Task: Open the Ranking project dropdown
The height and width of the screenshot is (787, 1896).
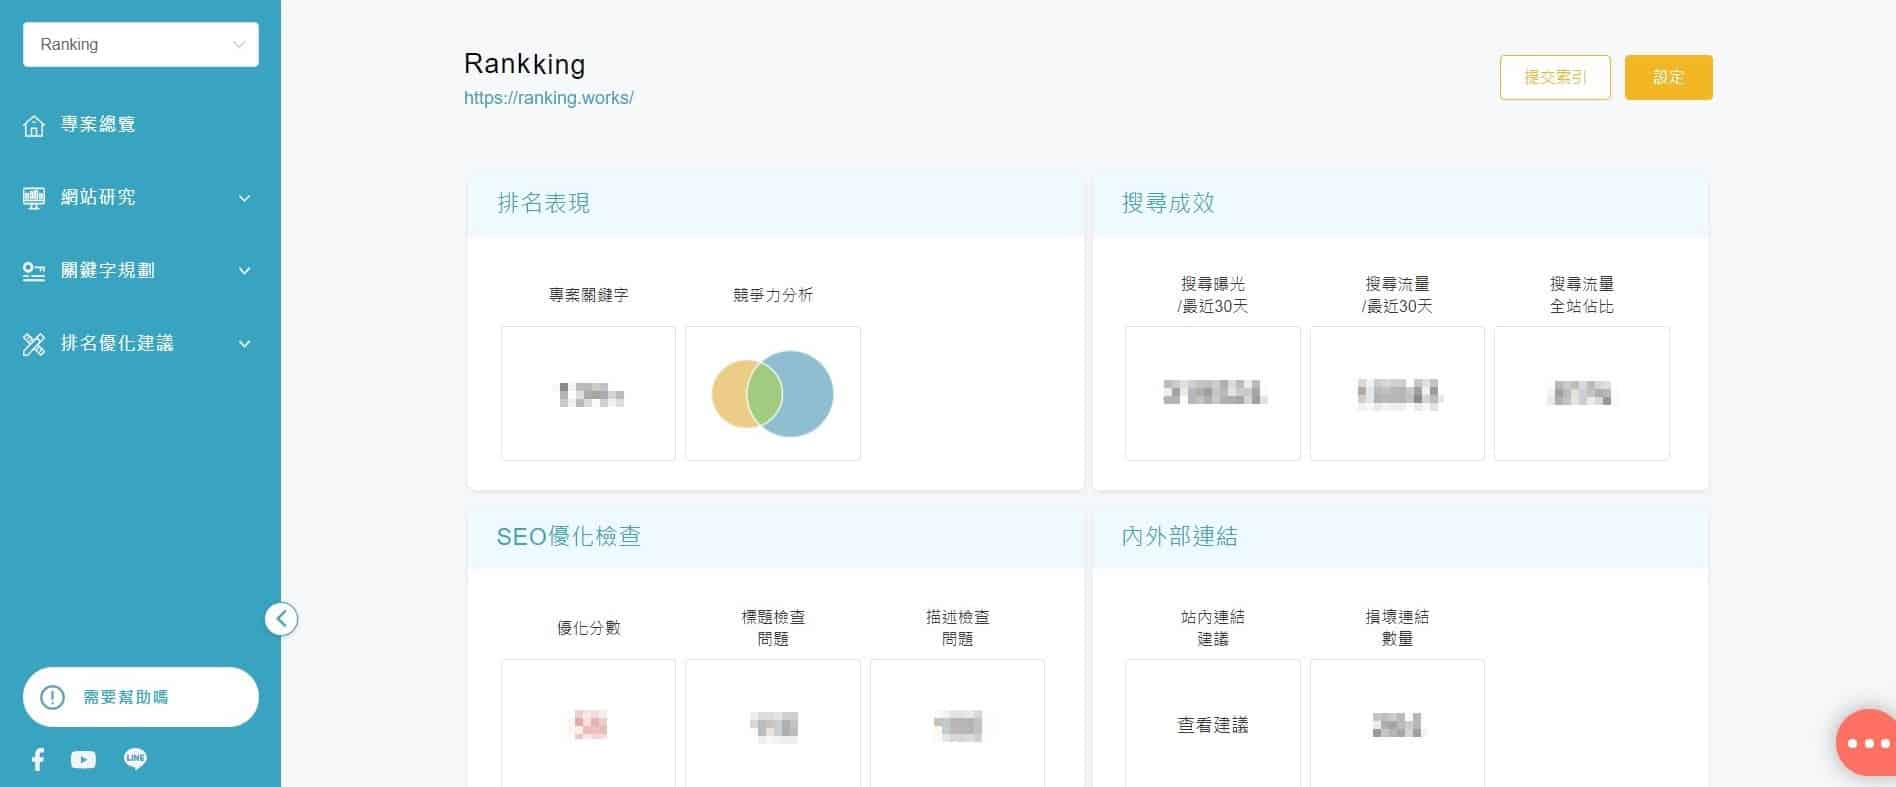Action: (x=141, y=45)
